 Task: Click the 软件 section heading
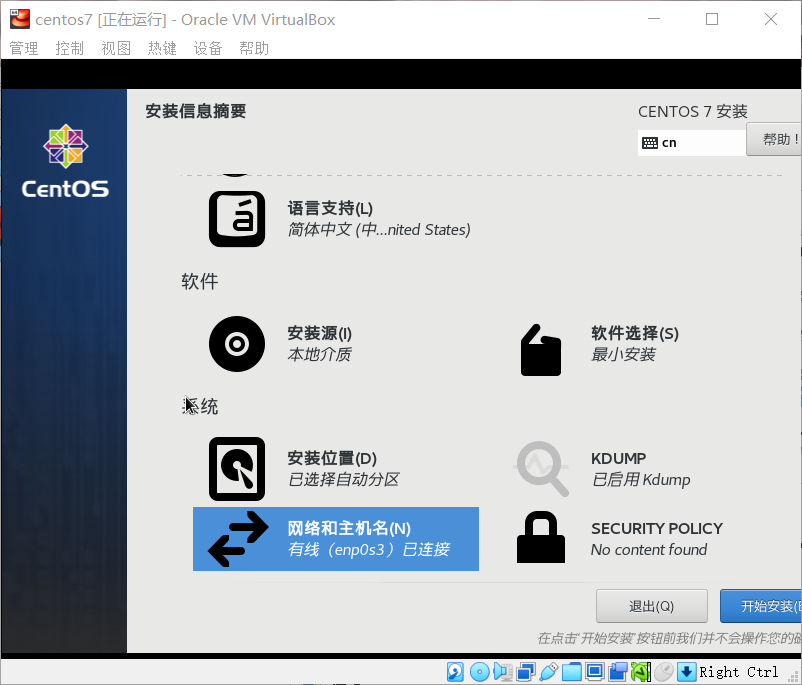click(x=199, y=281)
